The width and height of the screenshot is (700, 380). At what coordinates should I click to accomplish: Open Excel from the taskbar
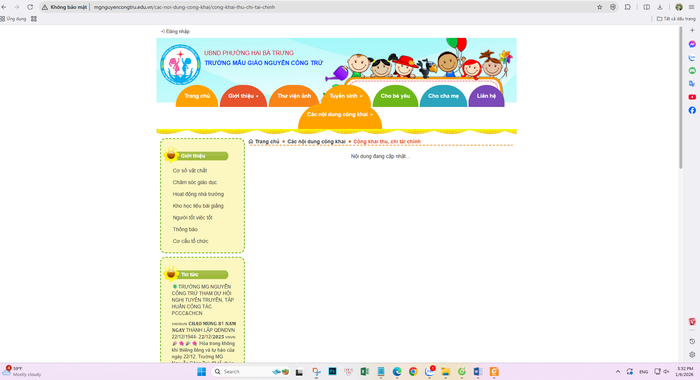coord(365,372)
